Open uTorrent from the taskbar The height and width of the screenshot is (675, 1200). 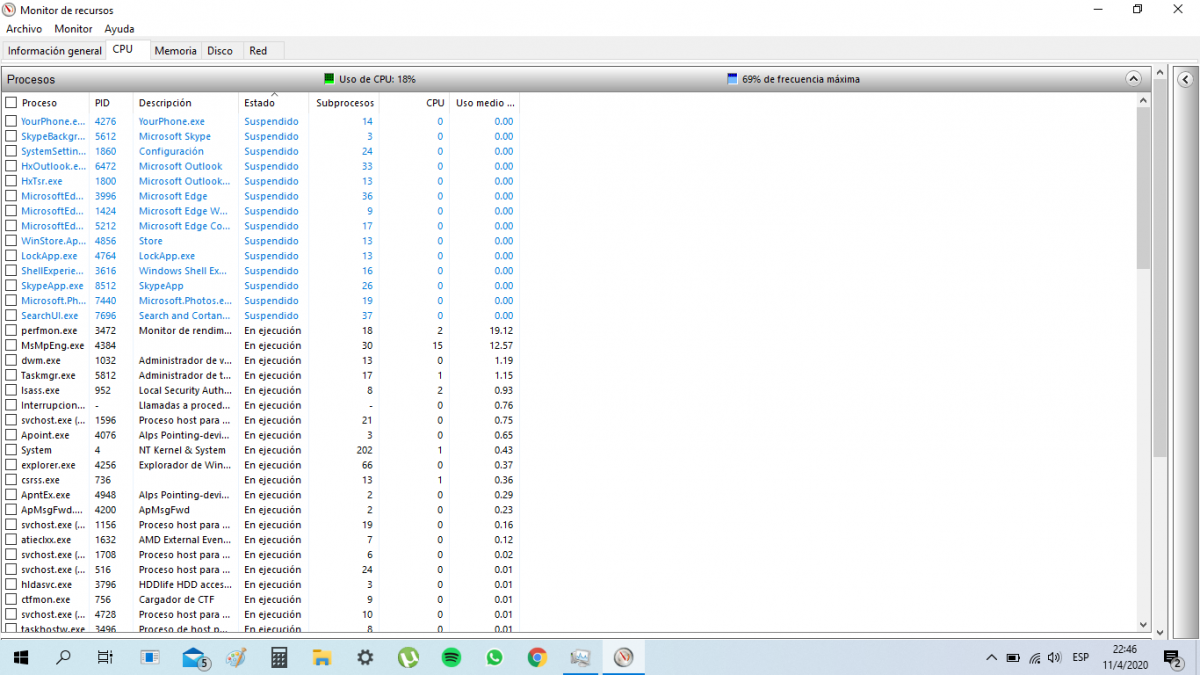click(x=408, y=658)
